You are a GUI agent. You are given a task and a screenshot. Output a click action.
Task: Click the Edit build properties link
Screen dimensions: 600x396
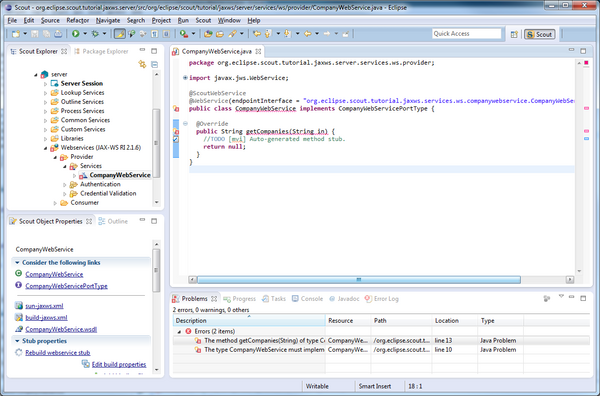[119, 364]
